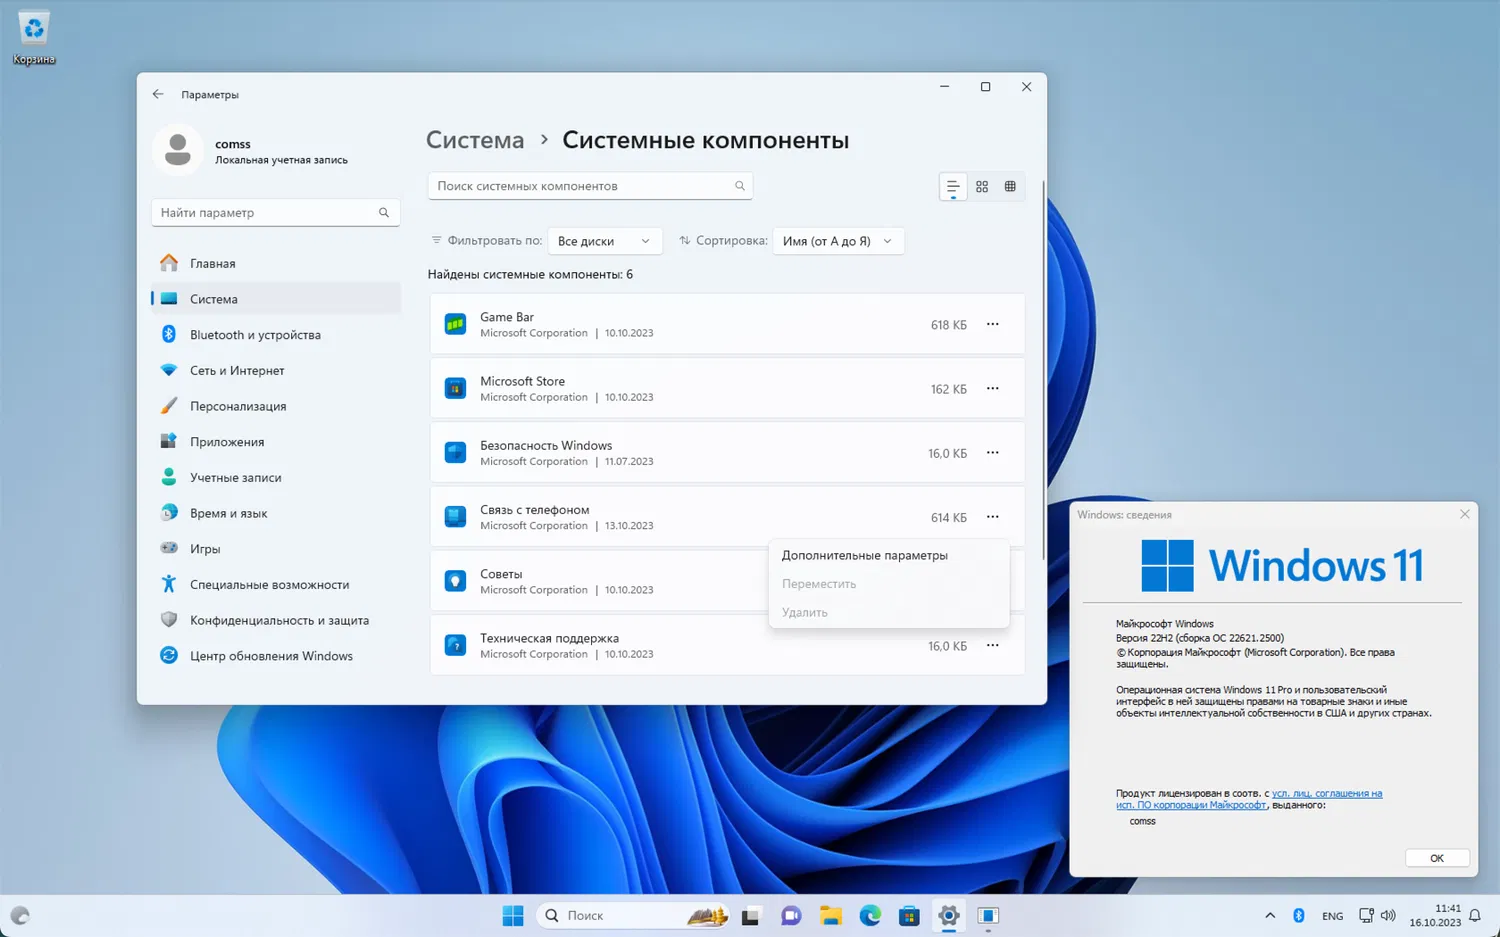
Task: Click the Система breadcrumb link
Action: [x=475, y=140]
